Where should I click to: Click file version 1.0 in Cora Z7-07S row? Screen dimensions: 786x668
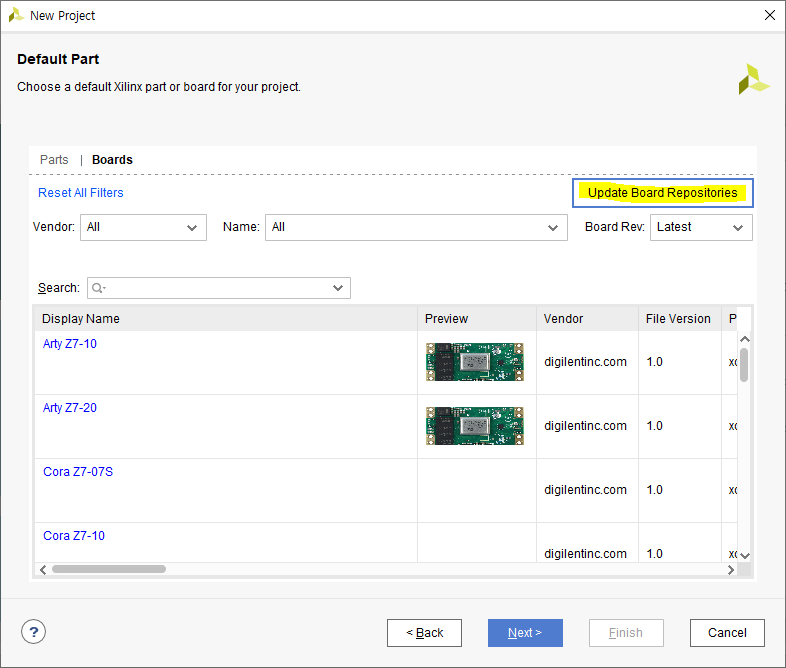[x=655, y=490]
